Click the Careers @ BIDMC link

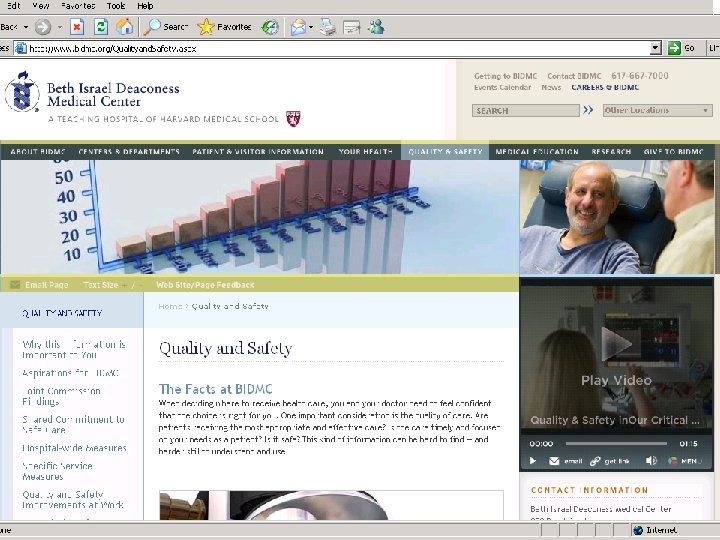point(605,87)
